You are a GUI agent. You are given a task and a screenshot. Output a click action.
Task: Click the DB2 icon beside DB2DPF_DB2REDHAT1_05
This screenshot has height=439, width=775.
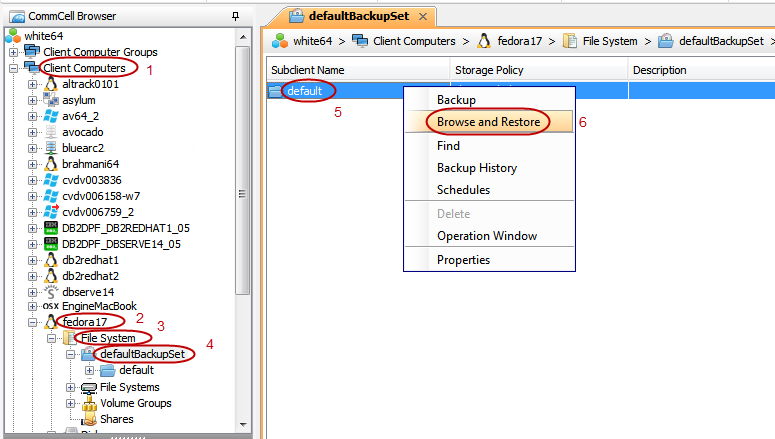(52, 228)
